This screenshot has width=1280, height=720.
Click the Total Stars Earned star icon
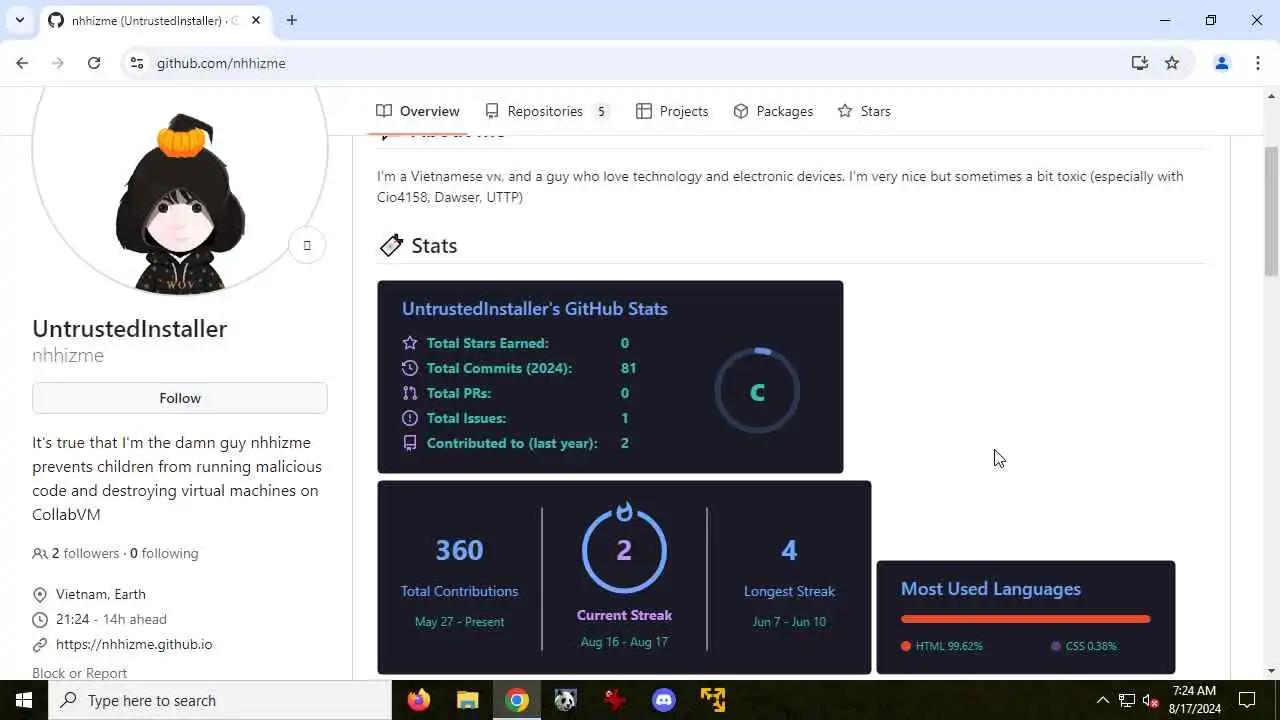(x=409, y=343)
